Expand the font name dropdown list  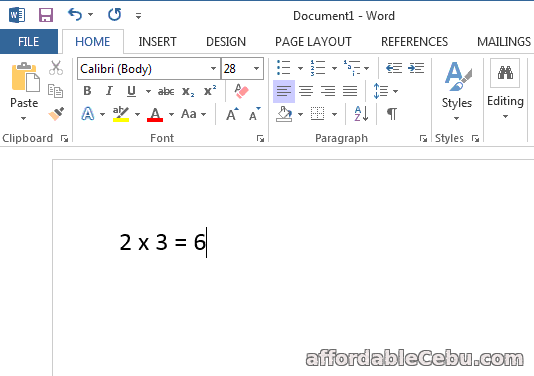point(214,68)
